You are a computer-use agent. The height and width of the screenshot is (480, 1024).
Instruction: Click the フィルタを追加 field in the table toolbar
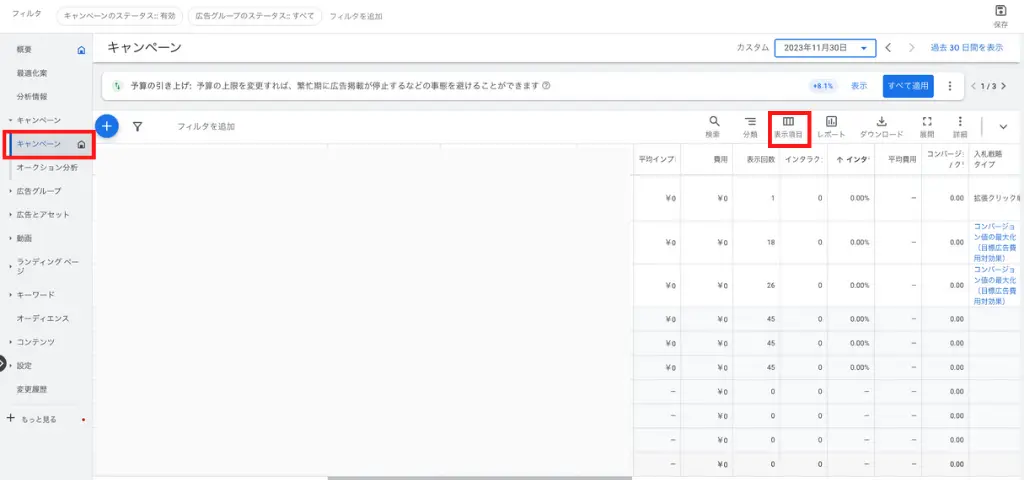click(x=206, y=127)
